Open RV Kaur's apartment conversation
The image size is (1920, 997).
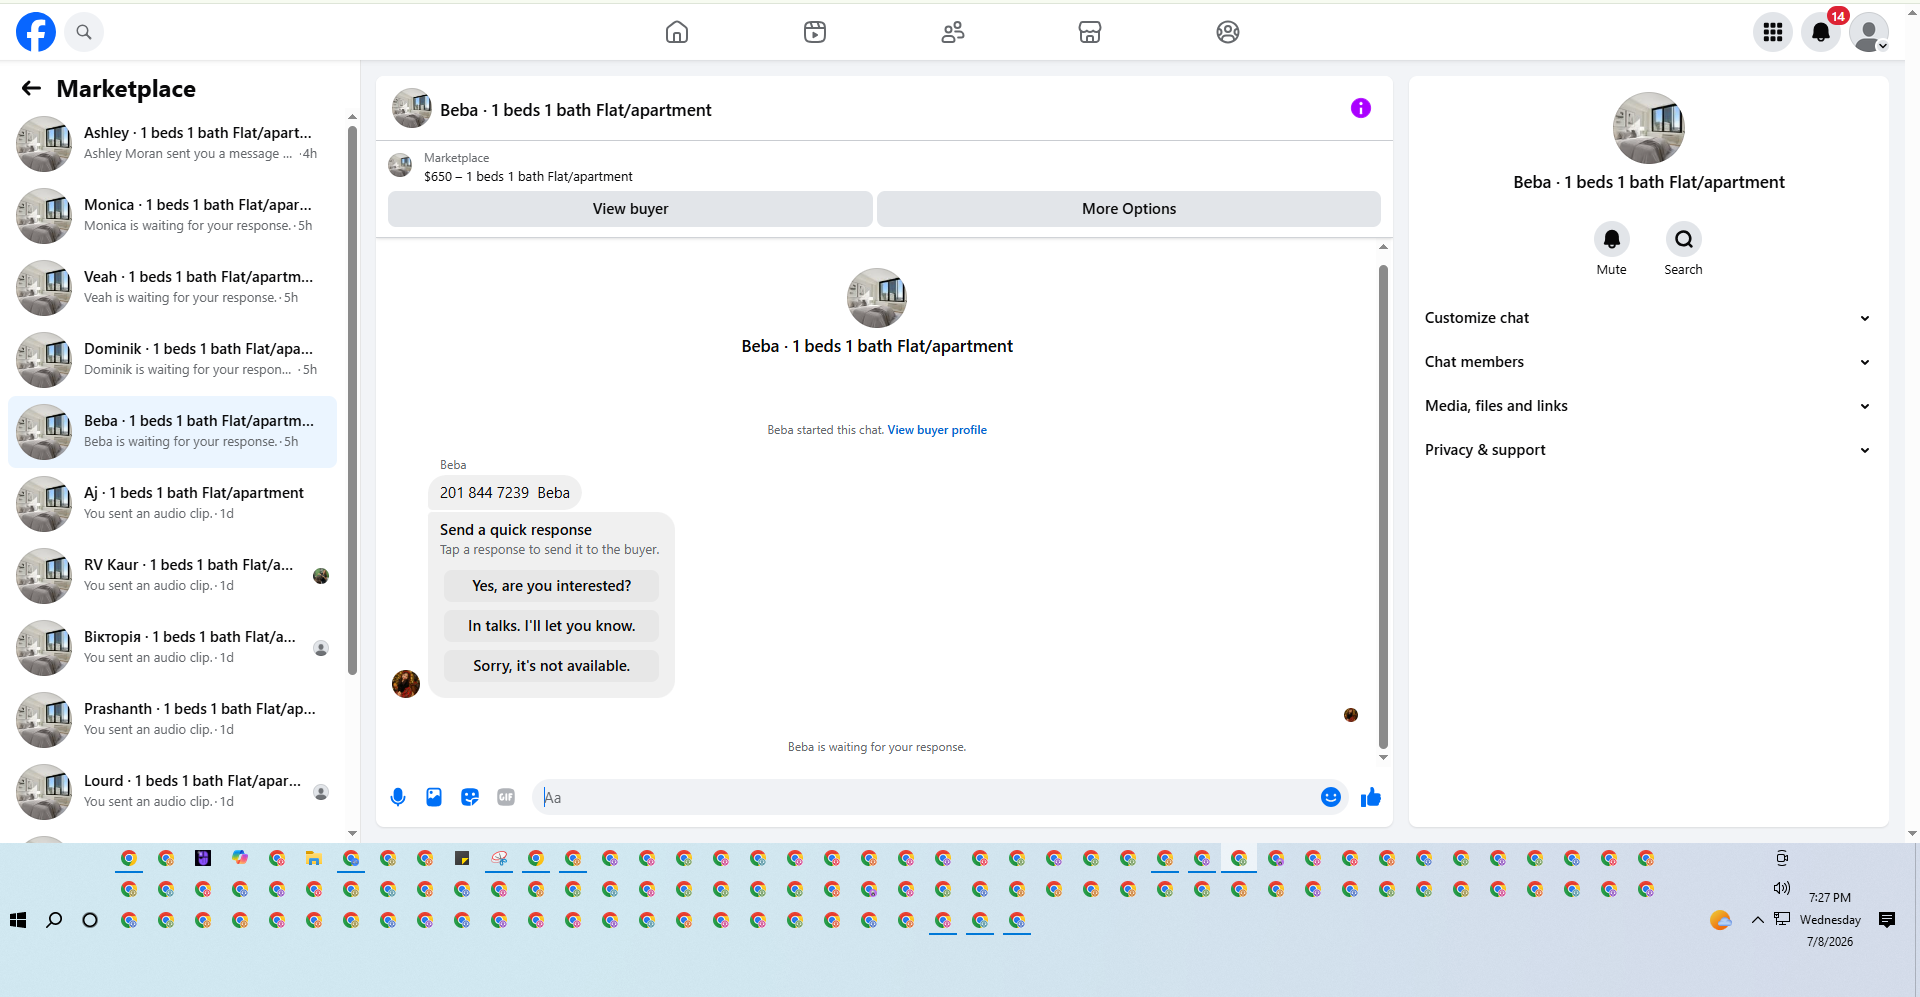[172, 576]
